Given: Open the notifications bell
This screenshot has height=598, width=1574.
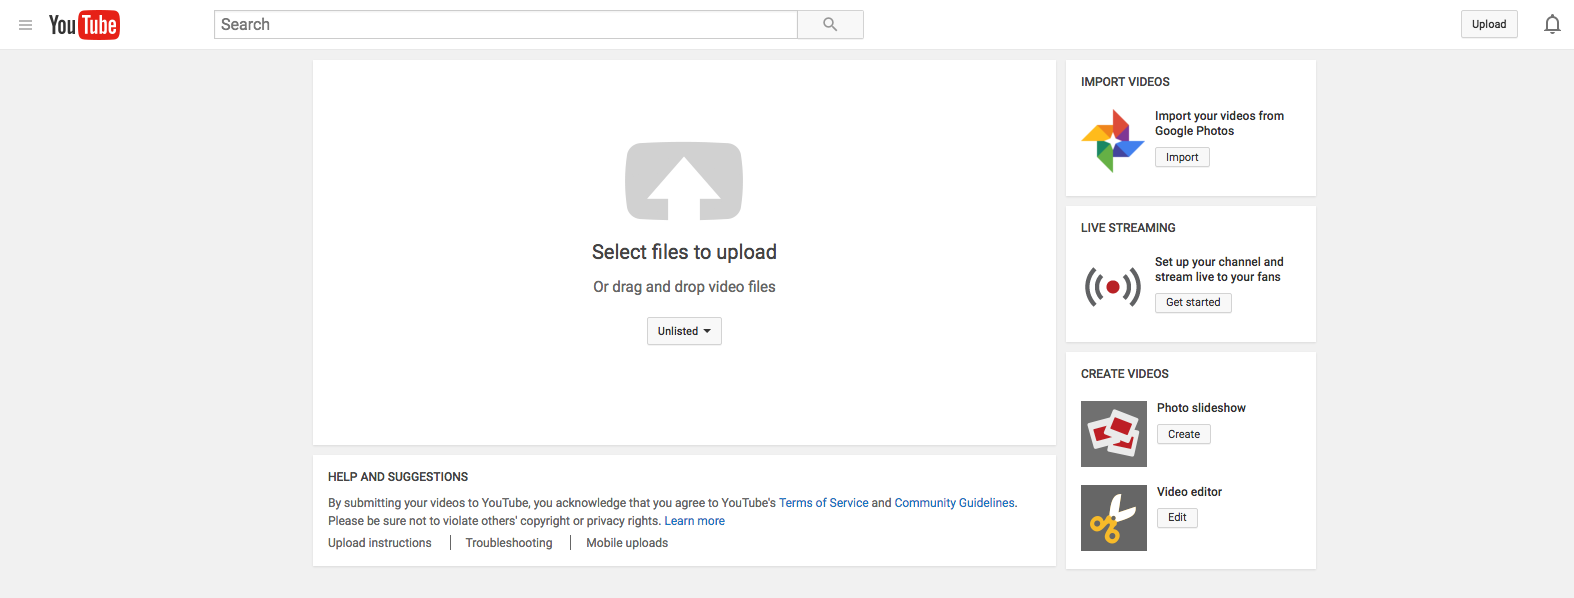Looking at the screenshot, I should (1552, 24).
